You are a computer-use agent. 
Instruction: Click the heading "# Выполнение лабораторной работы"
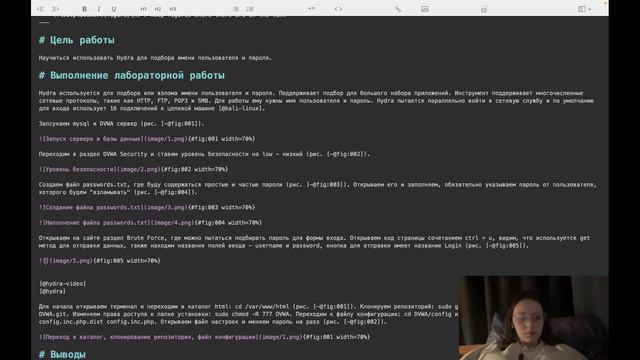click(131, 76)
